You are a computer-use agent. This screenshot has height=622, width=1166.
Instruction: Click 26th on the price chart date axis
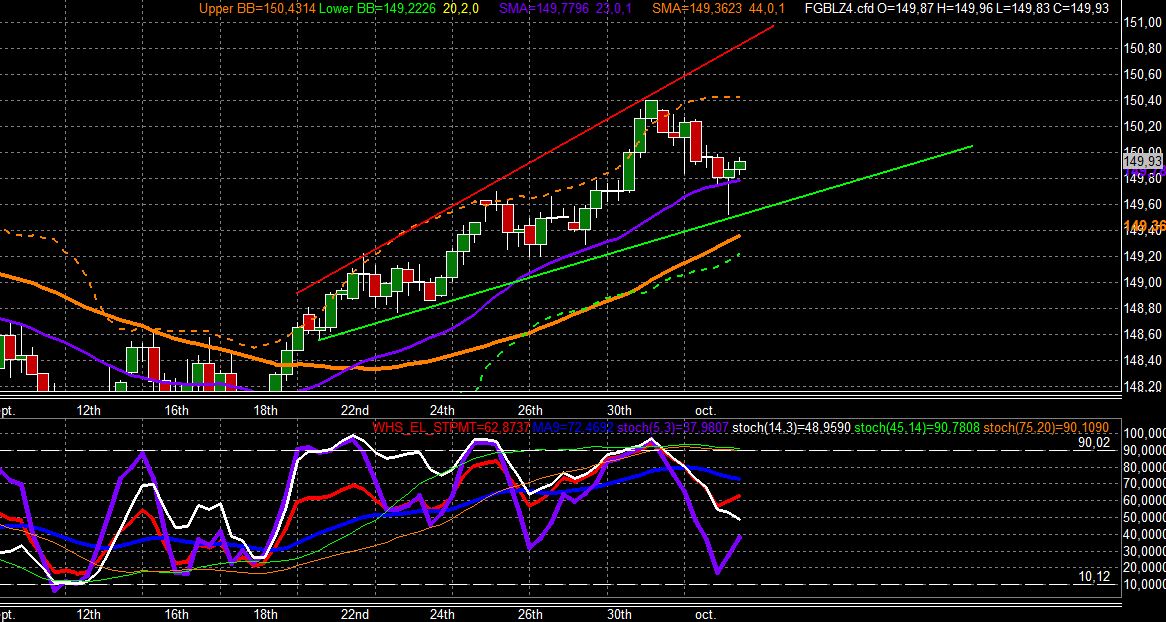[530, 411]
